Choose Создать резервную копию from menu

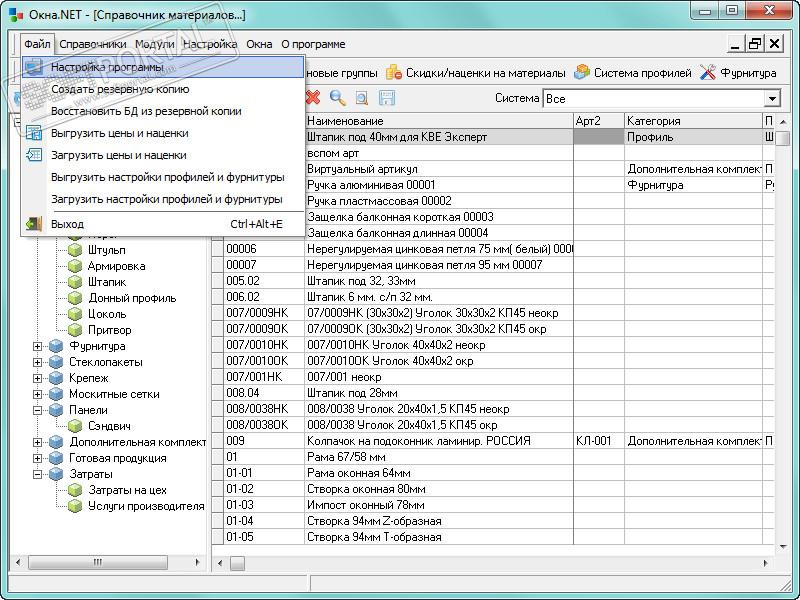[x=120, y=89]
